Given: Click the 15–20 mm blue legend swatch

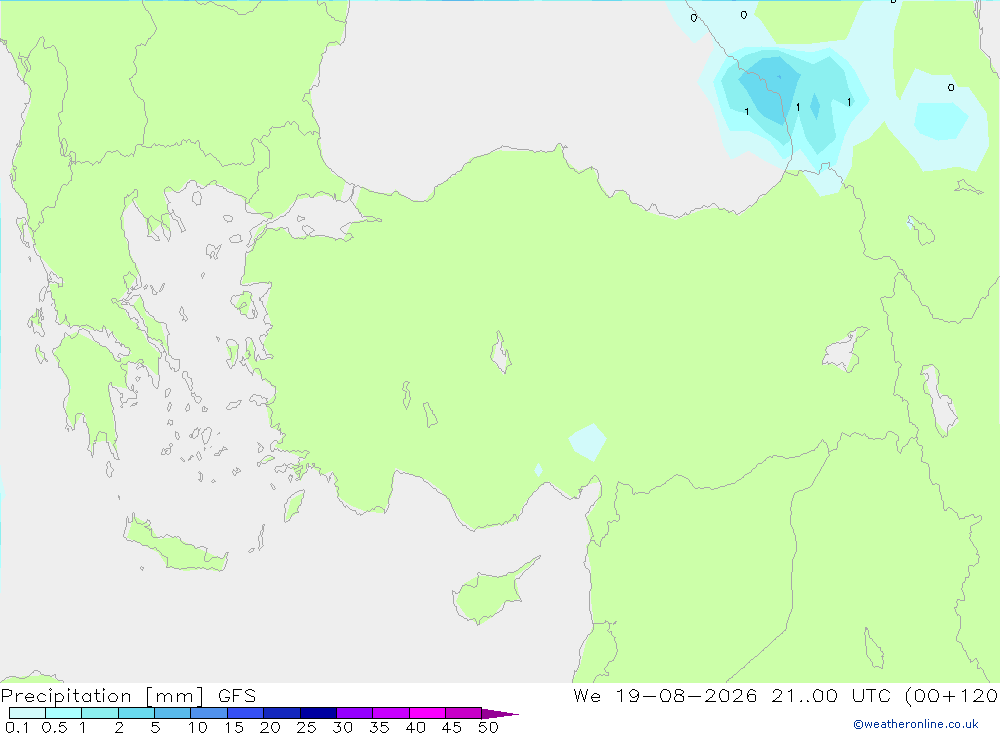Looking at the screenshot, I should point(246,713).
